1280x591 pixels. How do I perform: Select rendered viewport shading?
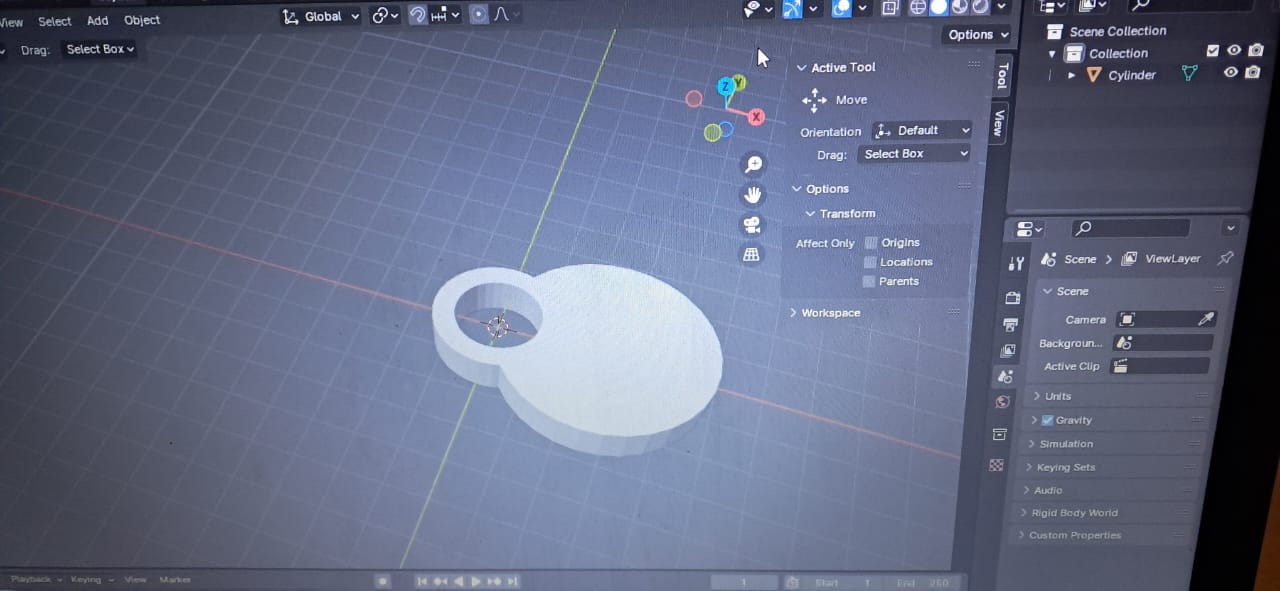click(979, 7)
